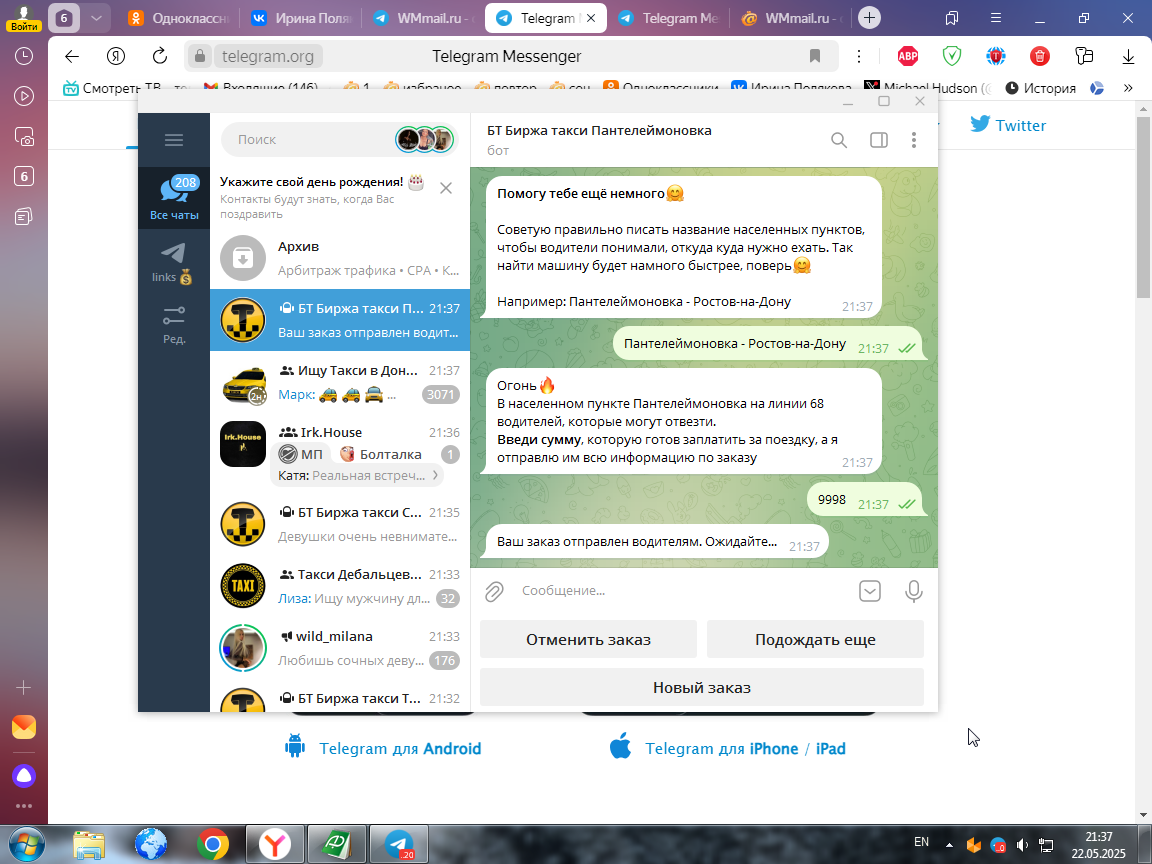
Task: Launch Google Chrome from the taskbar
Action: [x=212, y=844]
